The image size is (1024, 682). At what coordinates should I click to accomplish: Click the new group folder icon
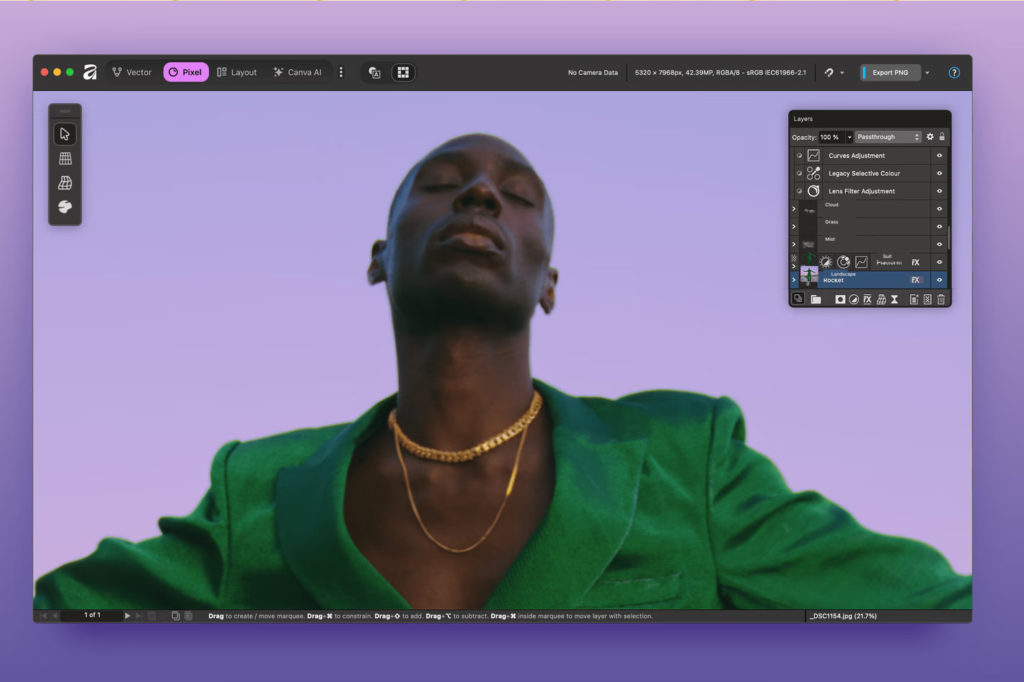pyautogui.click(x=816, y=299)
